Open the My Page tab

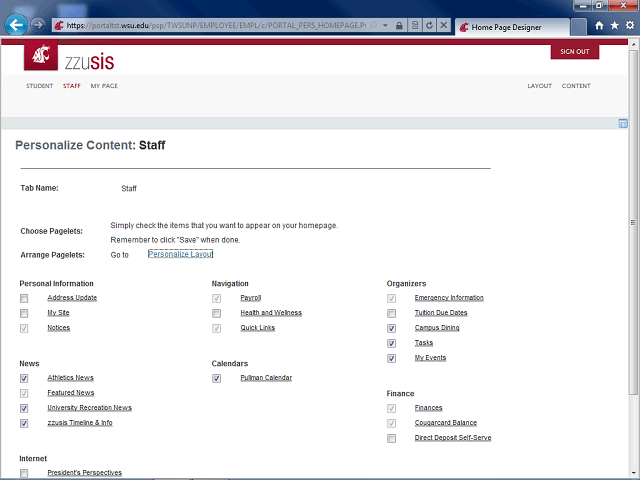(x=104, y=86)
